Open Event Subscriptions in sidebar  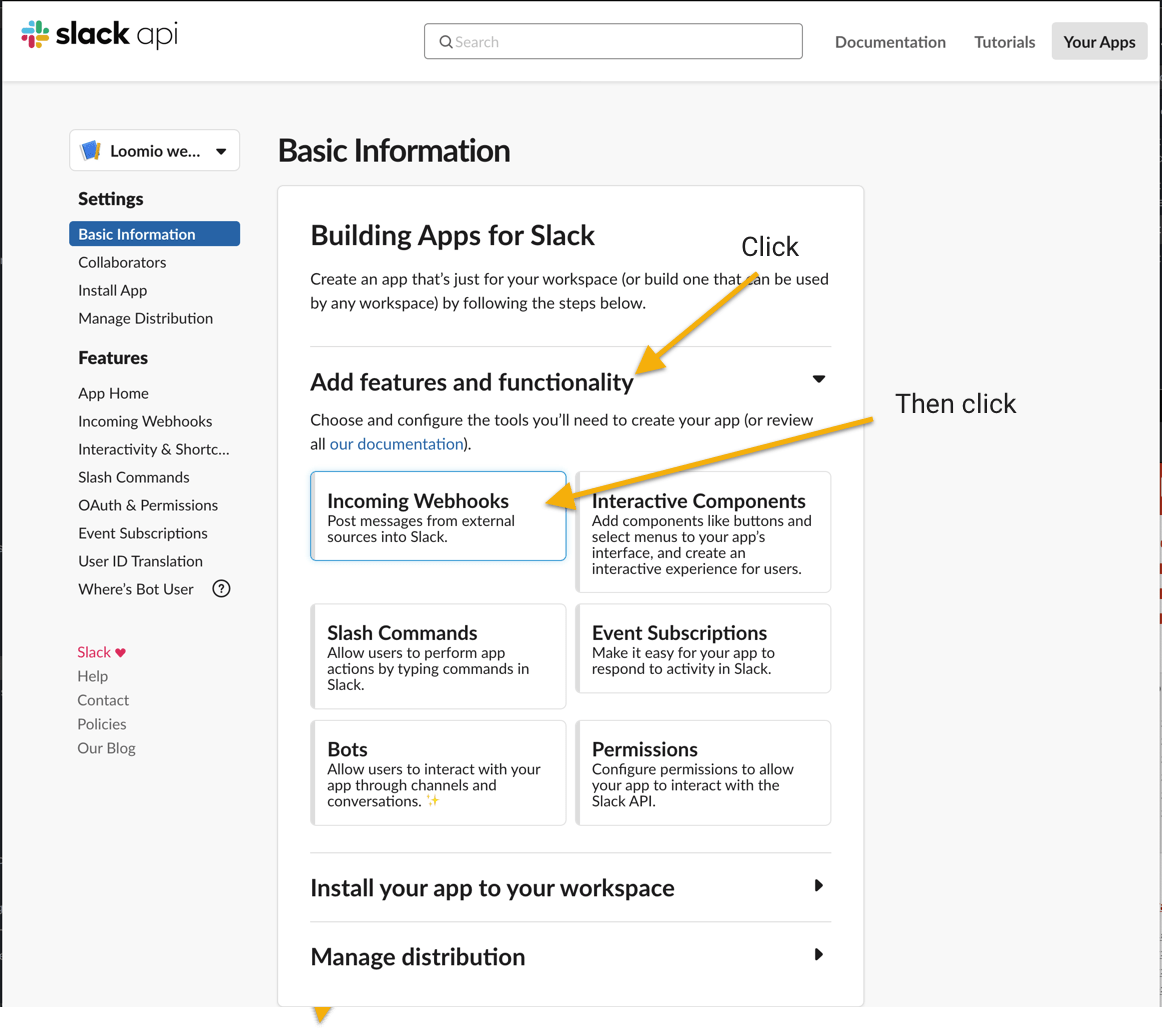(143, 533)
